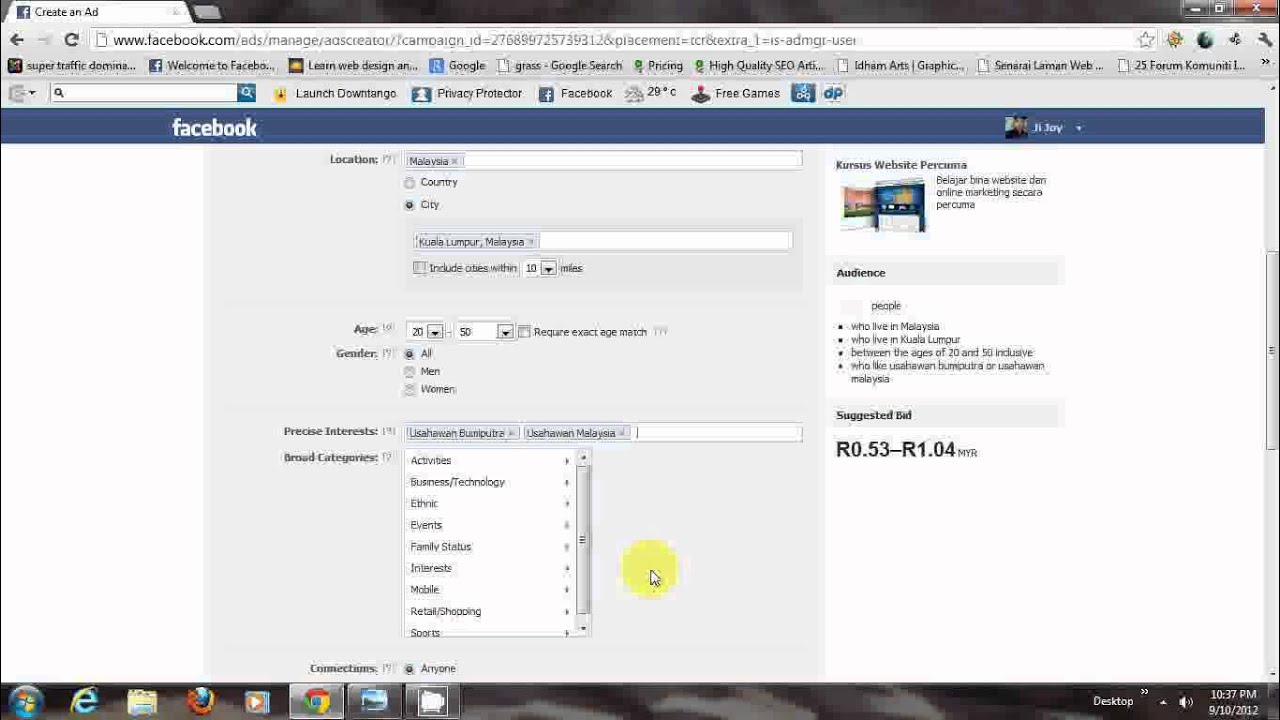This screenshot has height=720, width=1280.
Task: Click the facebook logo in header
Action: [214, 127]
